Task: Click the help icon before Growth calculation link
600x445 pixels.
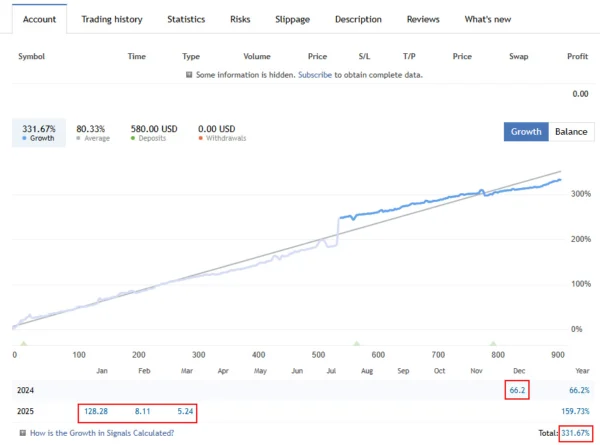Action: coord(22,433)
